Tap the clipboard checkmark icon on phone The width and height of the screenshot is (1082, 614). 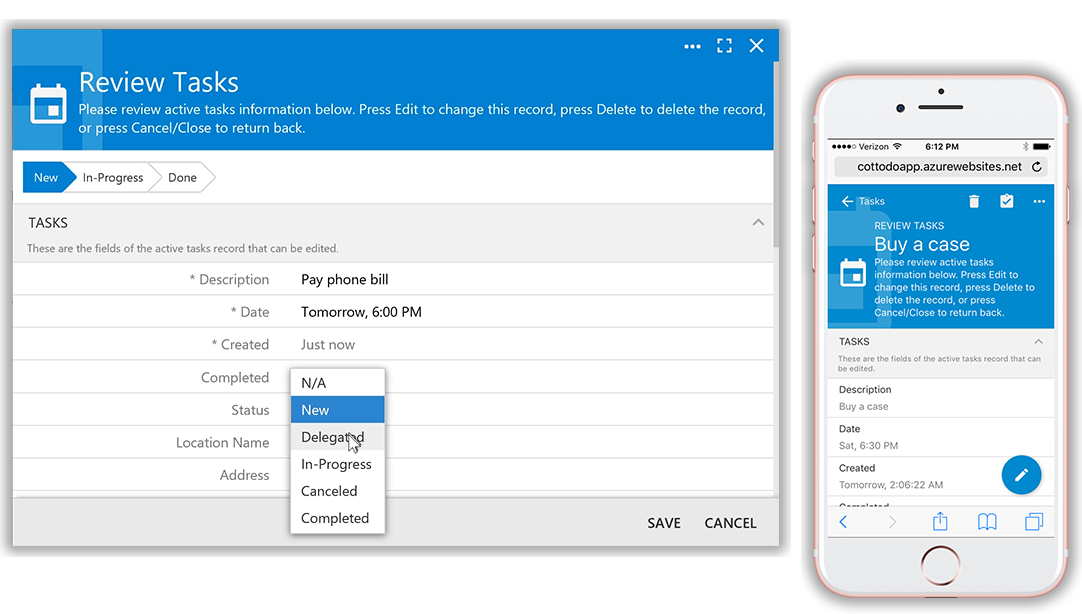pyautogui.click(x=1007, y=201)
